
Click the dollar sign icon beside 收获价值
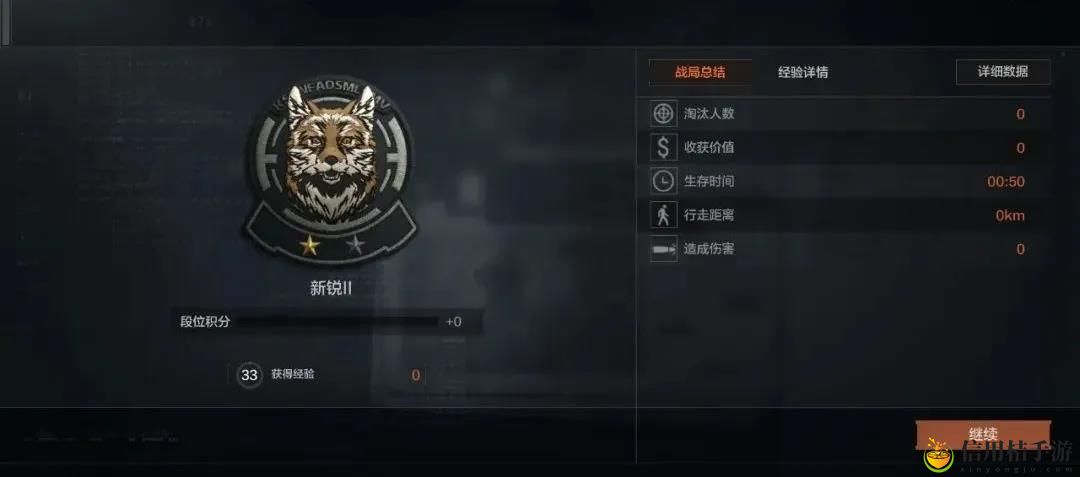[663, 147]
